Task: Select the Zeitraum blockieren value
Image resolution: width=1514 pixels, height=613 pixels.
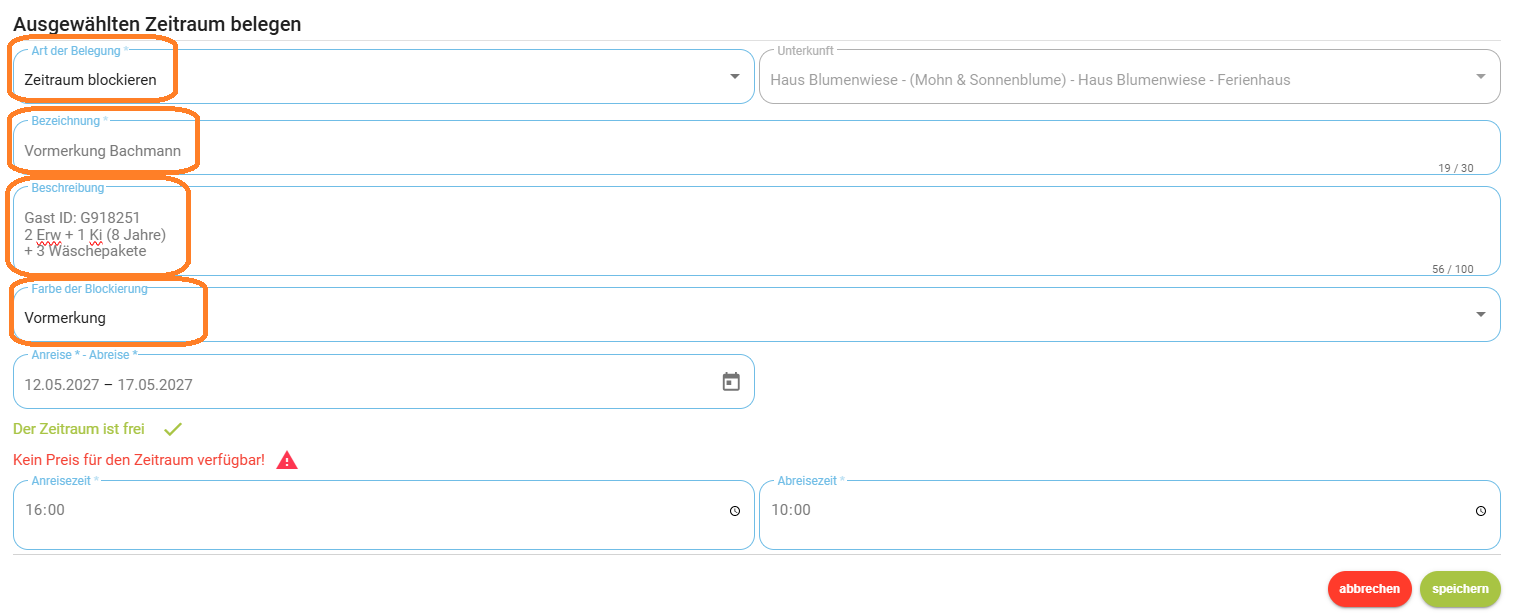Action: pyautogui.click(x=90, y=80)
